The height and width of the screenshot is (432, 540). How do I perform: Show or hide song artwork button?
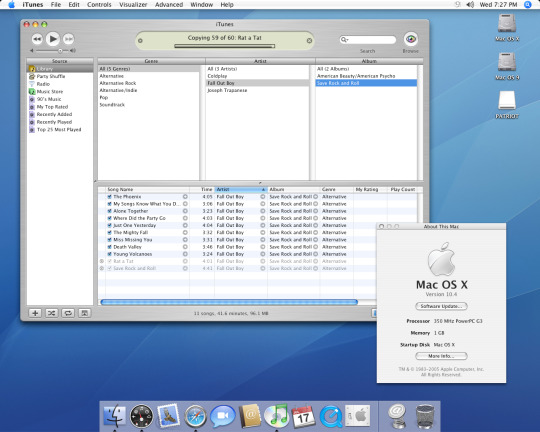pos(85,313)
